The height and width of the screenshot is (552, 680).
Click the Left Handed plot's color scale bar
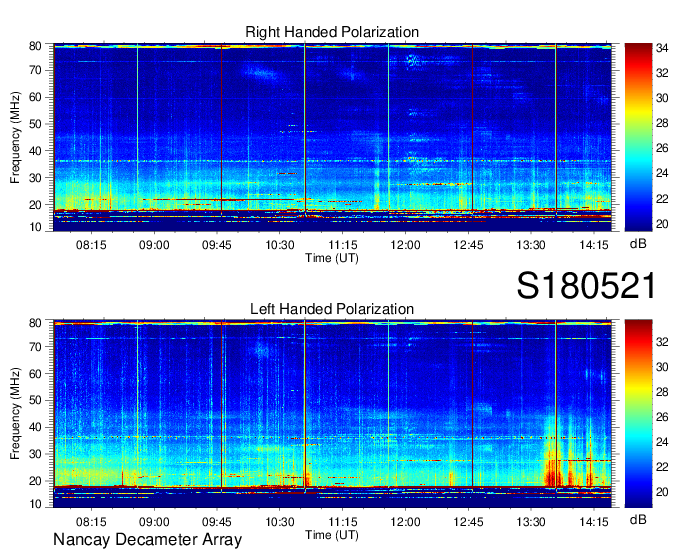click(638, 414)
